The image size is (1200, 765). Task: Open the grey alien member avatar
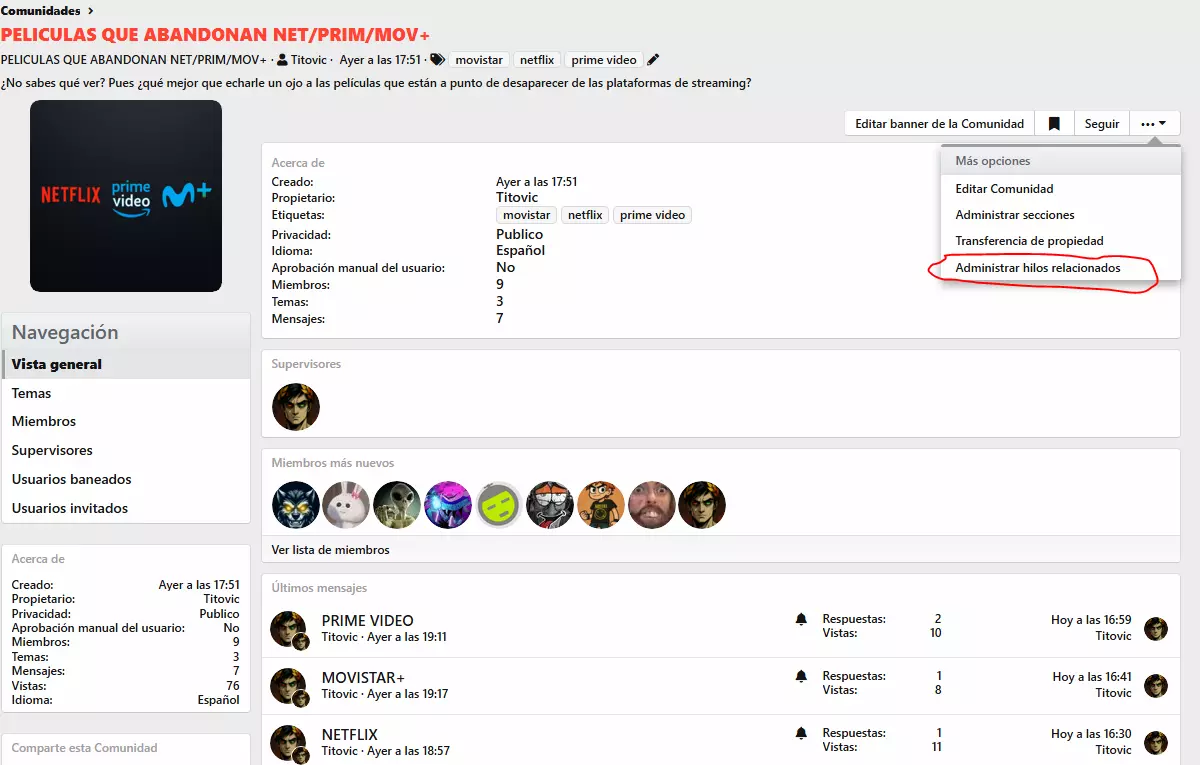click(x=397, y=505)
